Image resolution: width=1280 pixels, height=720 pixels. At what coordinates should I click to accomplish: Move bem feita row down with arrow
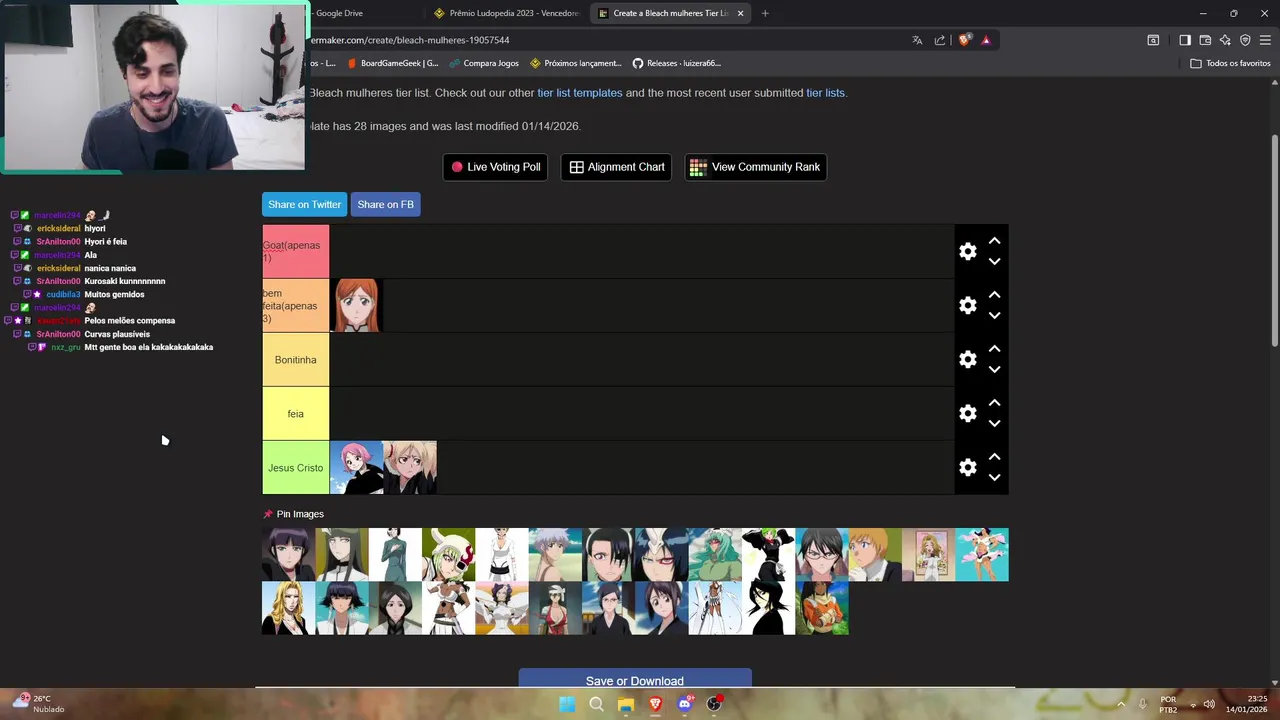[994, 315]
